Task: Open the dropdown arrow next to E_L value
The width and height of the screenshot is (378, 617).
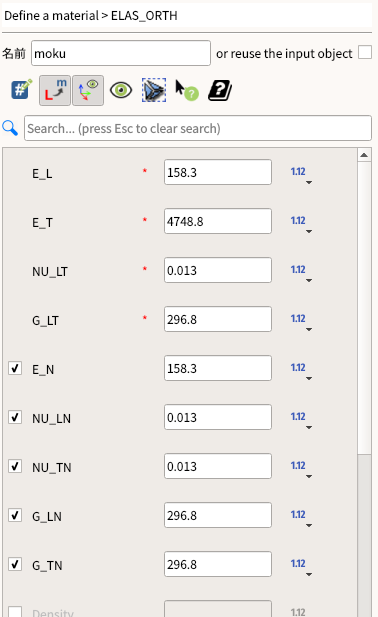Action: point(309,183)
